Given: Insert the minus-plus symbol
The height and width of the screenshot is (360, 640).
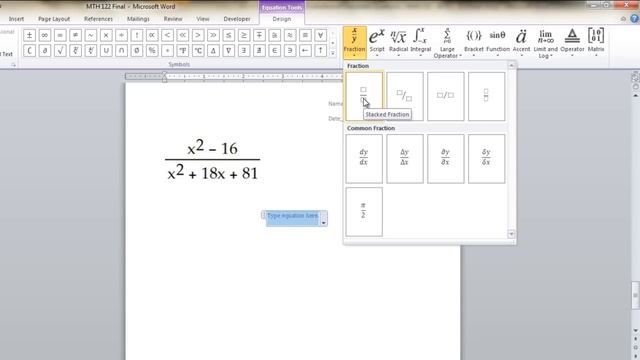Looking at the screenshot, I should (259, 36).
